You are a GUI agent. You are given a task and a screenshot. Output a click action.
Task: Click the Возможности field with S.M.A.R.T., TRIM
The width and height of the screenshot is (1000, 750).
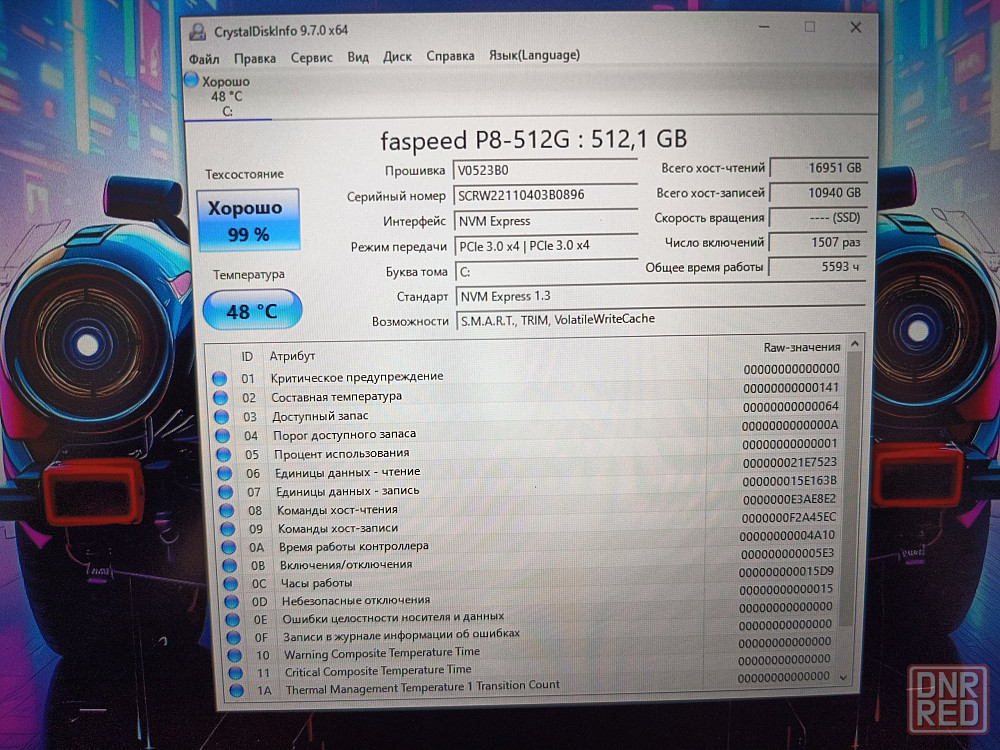click(661, 320)
